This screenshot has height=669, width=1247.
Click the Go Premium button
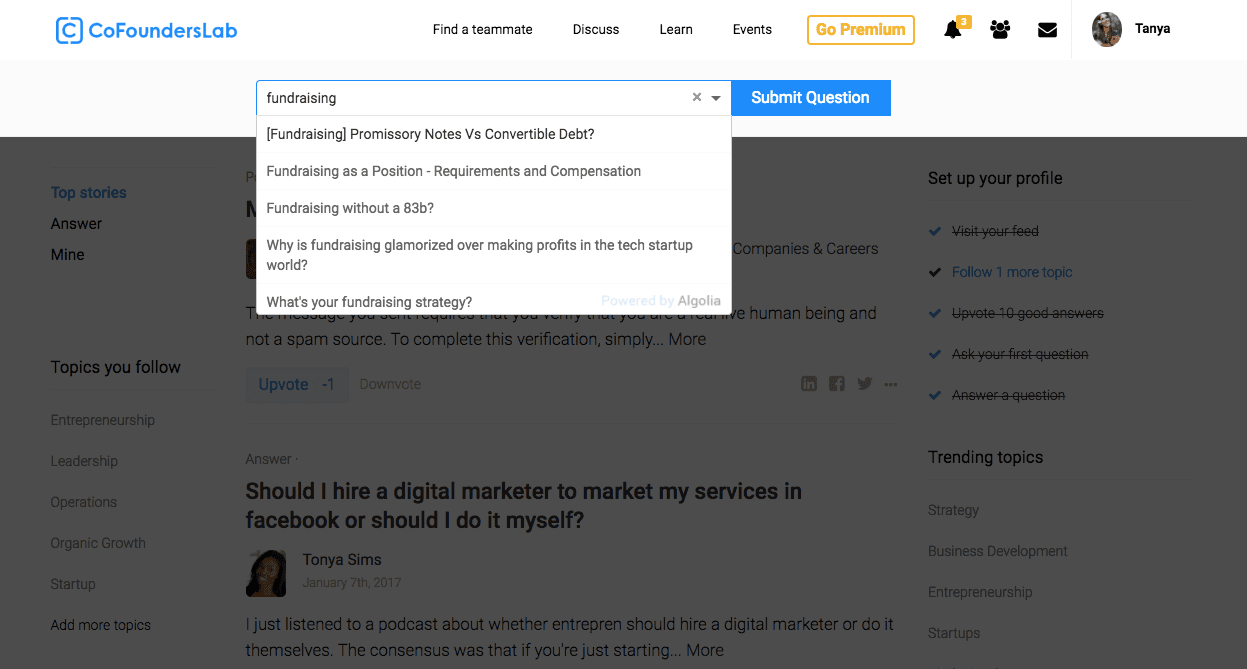point(860,30)
